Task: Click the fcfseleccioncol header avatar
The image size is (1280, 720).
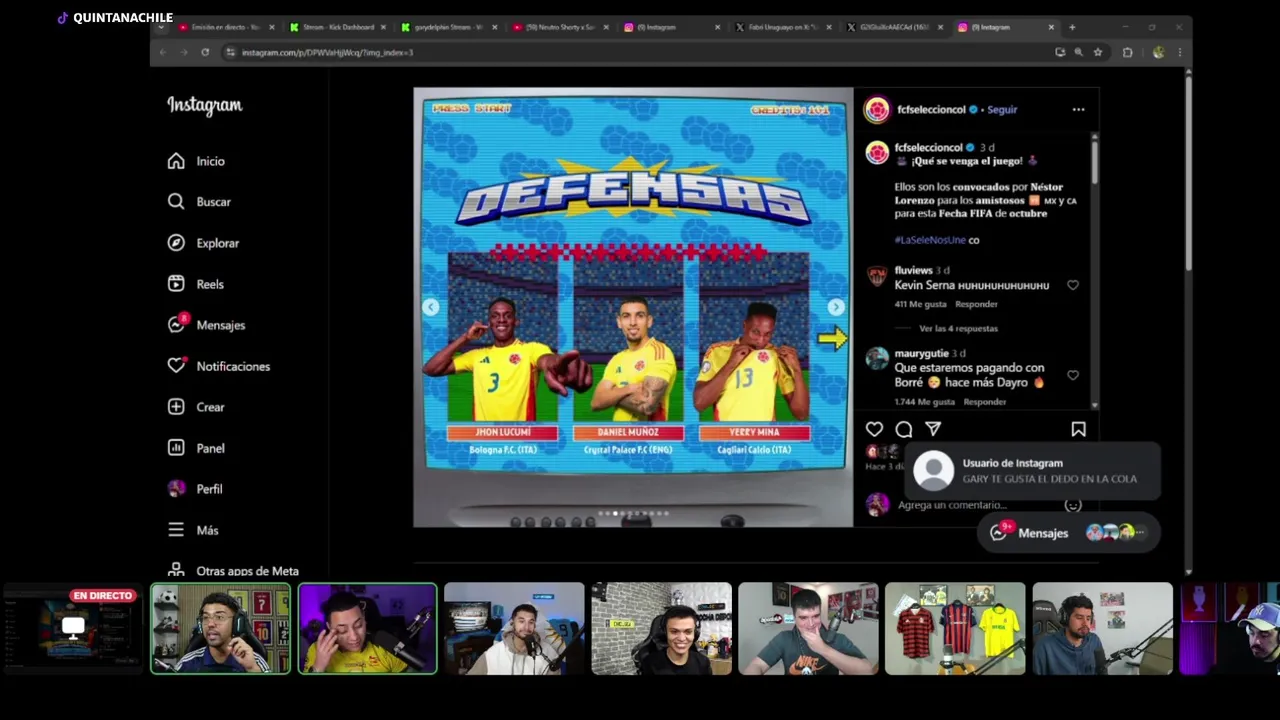Action: coord(877,110)
